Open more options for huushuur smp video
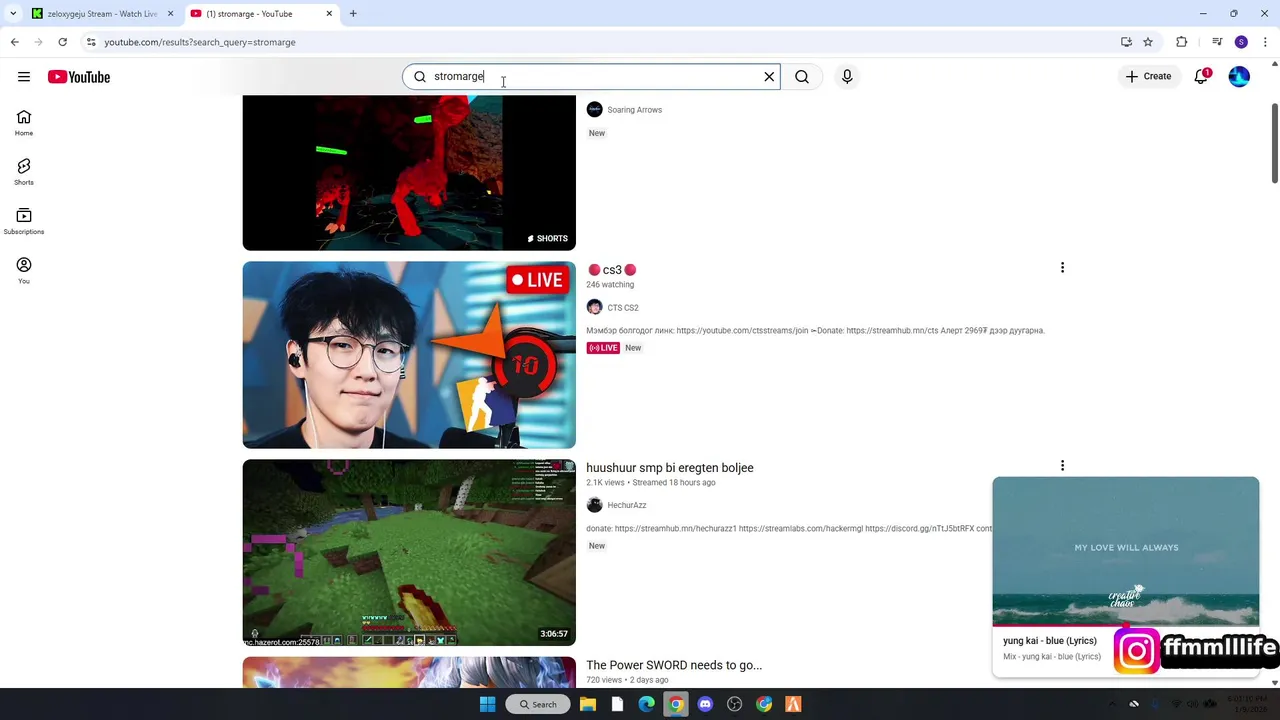 pyautogui.click(x=1062, y=466)
